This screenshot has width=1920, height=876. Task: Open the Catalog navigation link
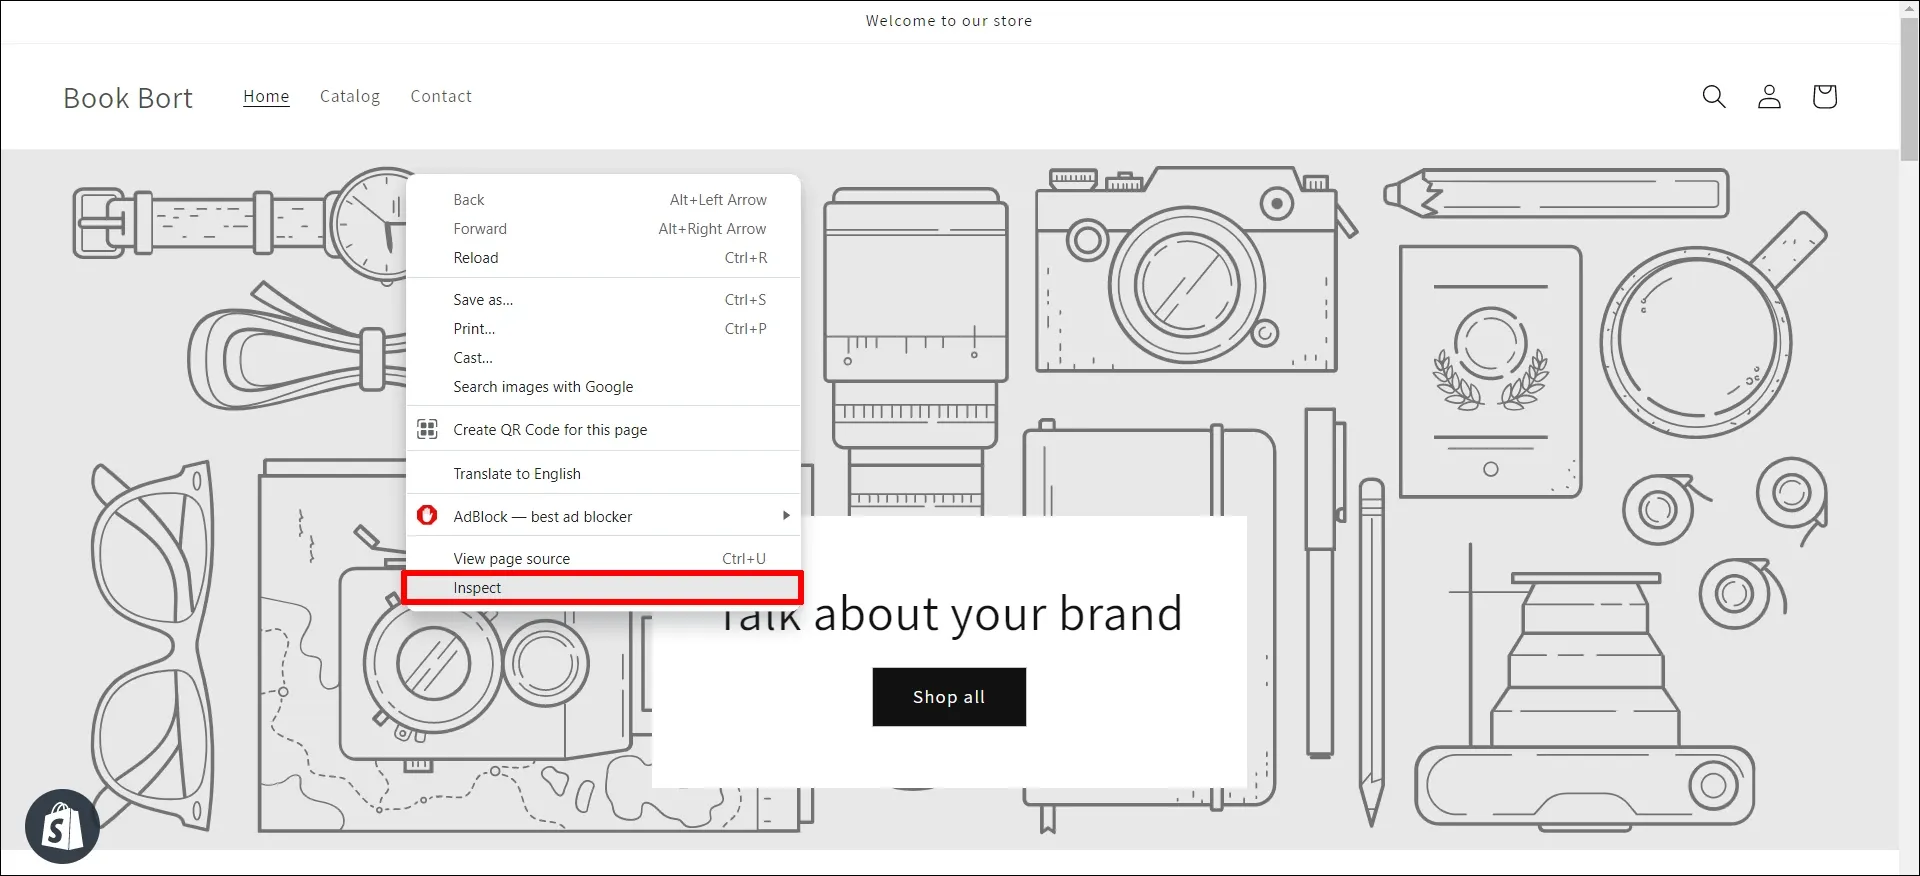tap(350, 96)
